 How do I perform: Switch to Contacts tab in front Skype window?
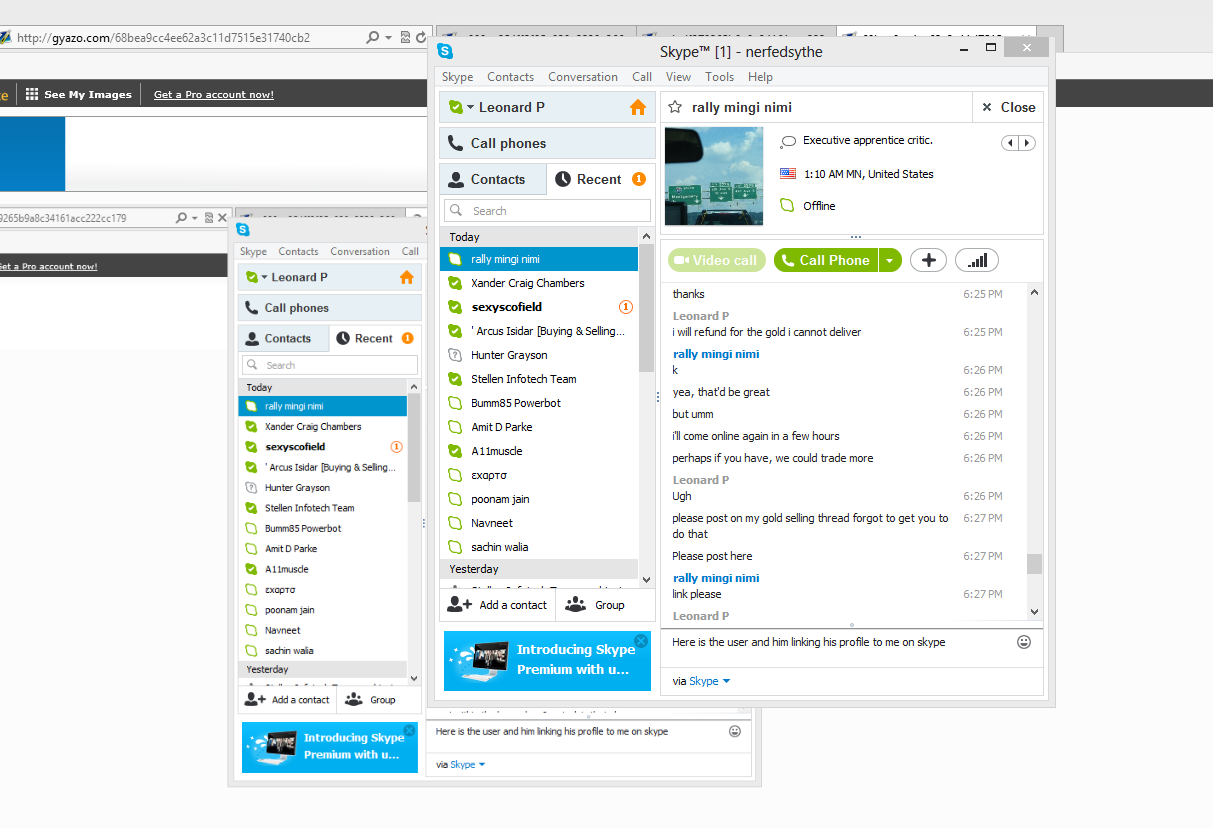tap(493, 179)
